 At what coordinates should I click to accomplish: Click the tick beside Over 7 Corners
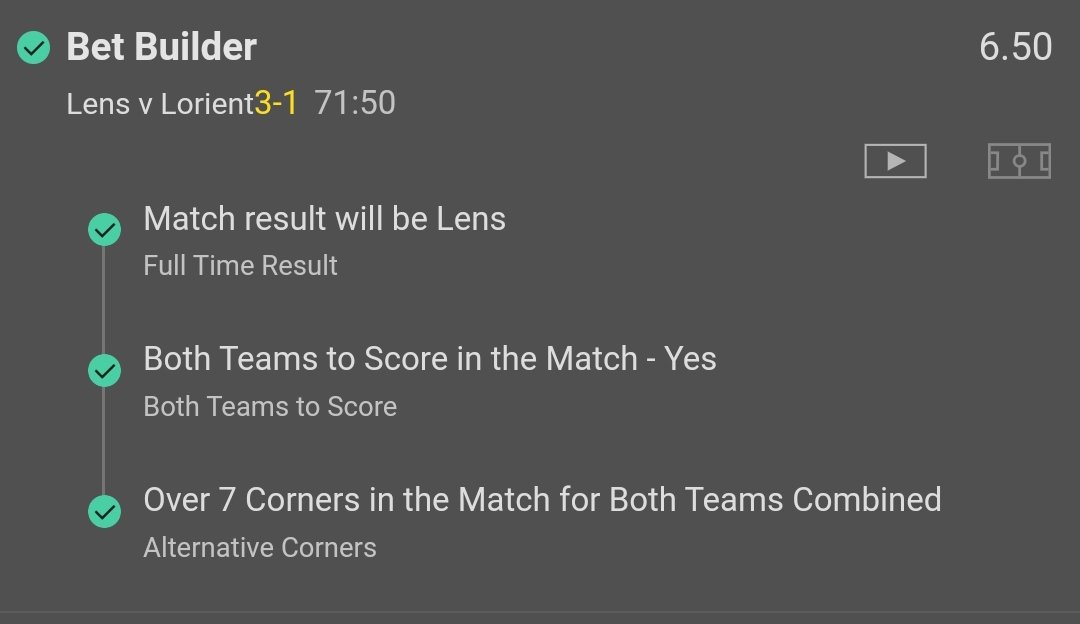(104, 512)
